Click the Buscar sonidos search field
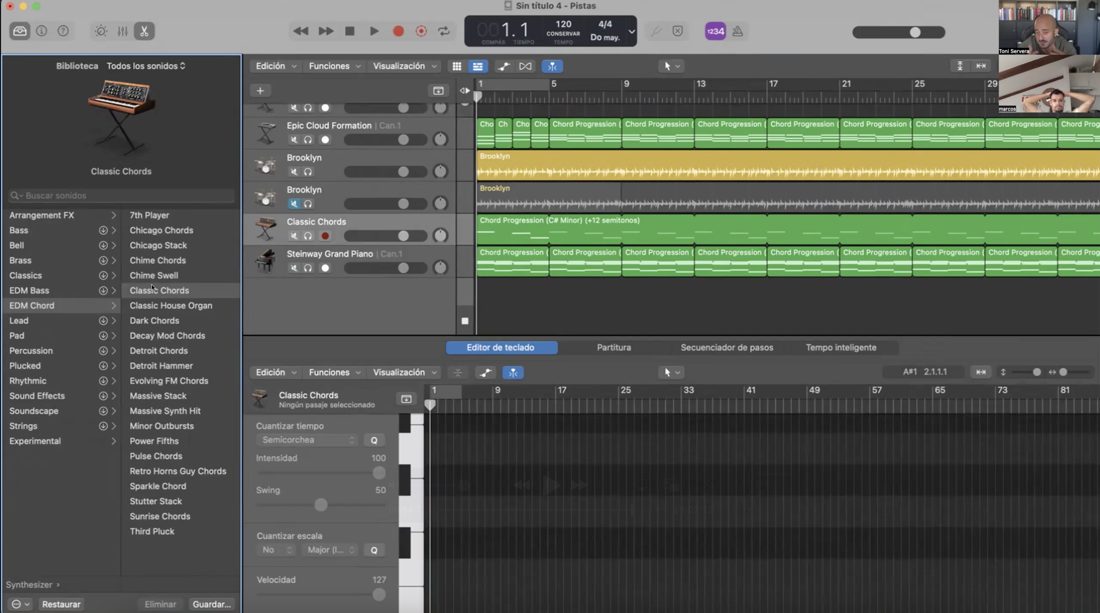1100x613 pixels. click(x=121, y=196)
